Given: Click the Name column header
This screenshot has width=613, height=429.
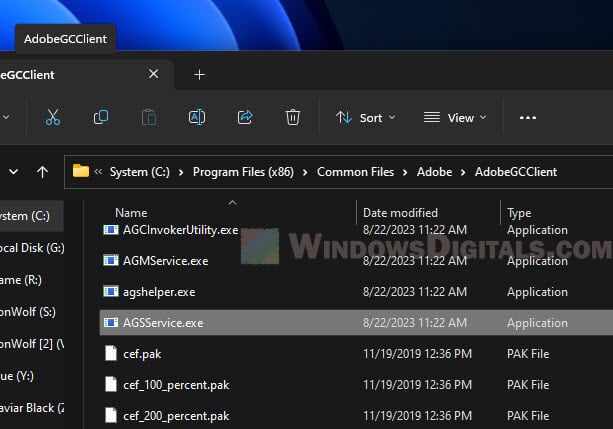Looking at the screenshot, I should (x=132, y=213).
